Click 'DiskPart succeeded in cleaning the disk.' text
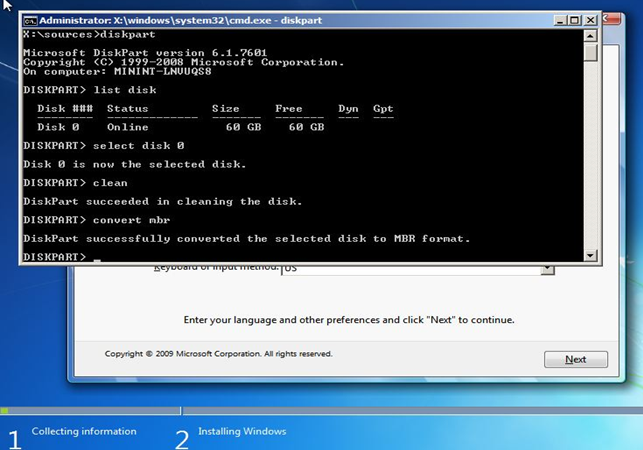Screen dimensions: 643x450 click(162, 201)
